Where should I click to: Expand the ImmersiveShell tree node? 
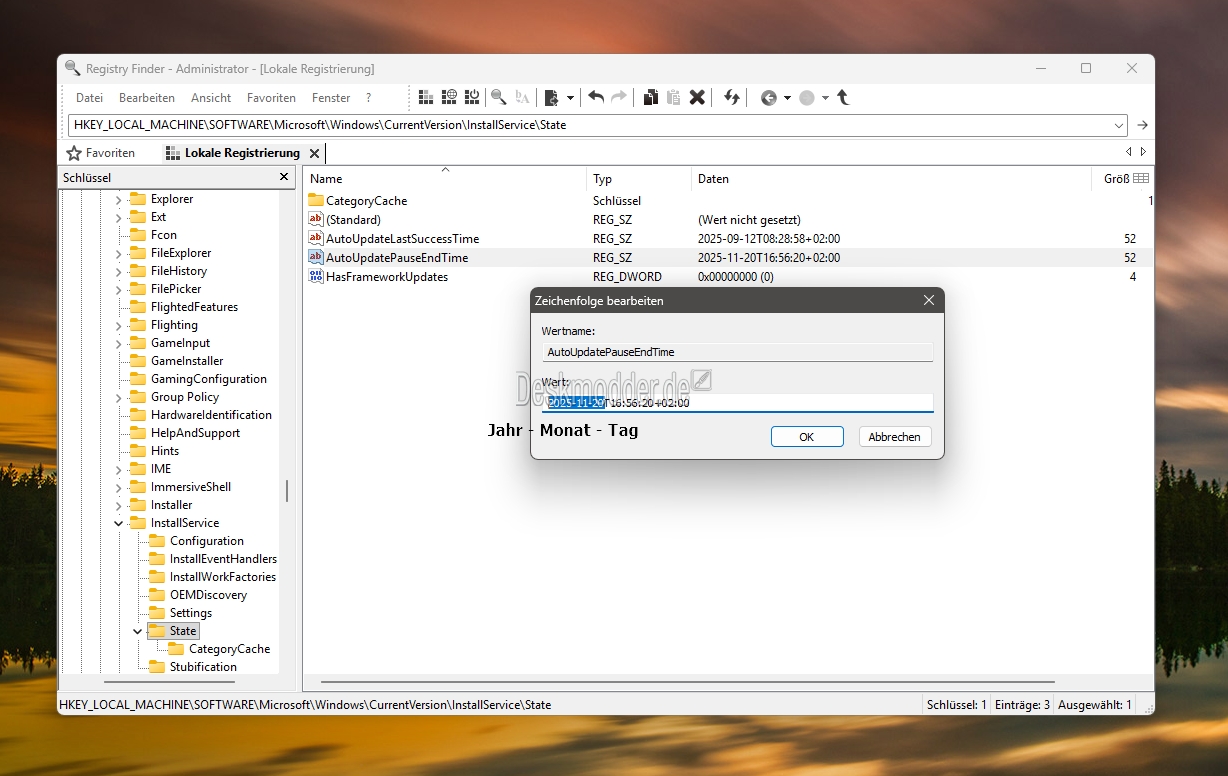(x=118, y=487)
